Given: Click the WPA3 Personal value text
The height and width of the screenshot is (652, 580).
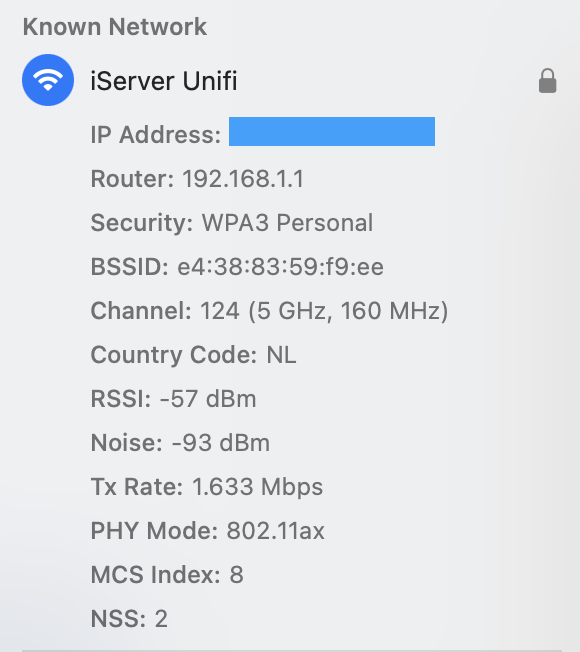Looking at the screenshot, I should click(x=287, y=223).
